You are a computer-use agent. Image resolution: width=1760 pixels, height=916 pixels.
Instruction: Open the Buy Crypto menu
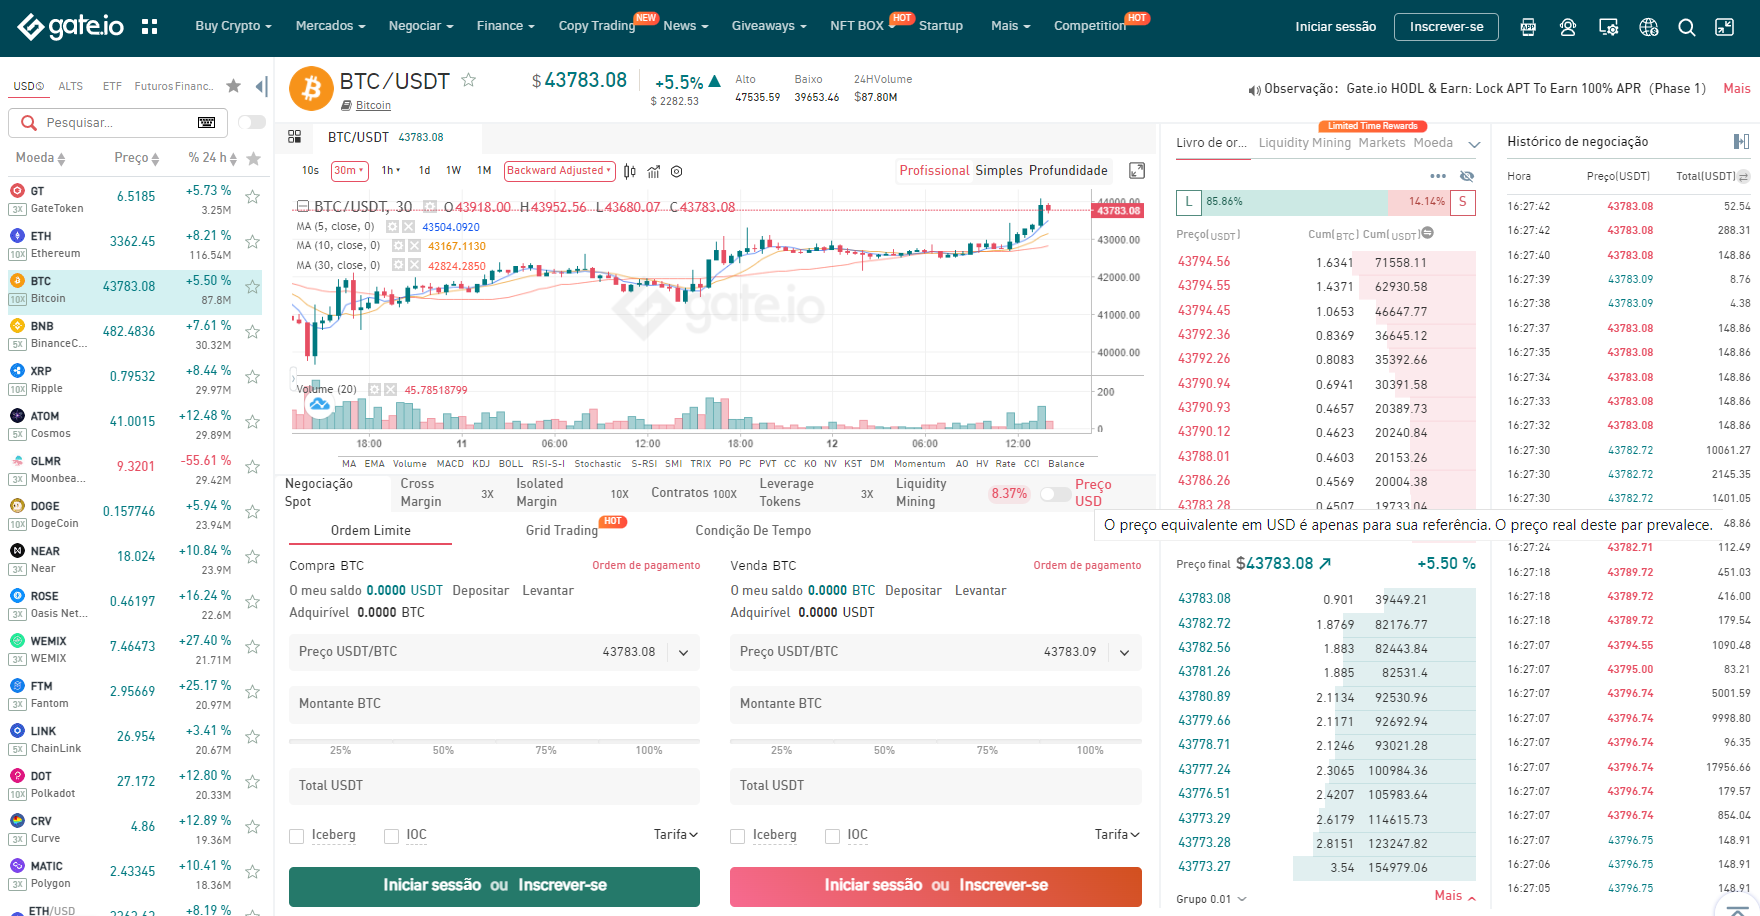pos(233,26)
